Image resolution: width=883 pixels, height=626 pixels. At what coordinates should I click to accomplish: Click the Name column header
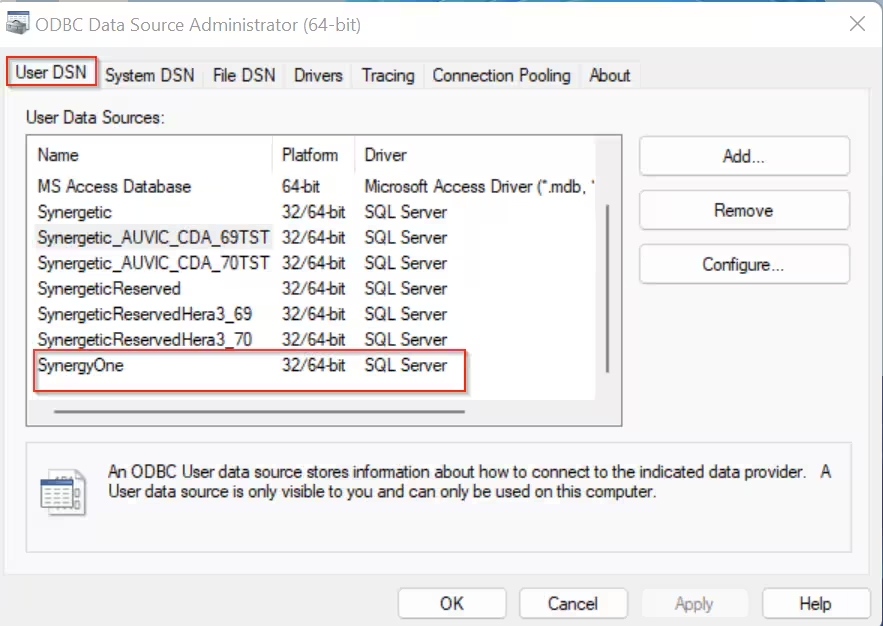click(152, 155)
